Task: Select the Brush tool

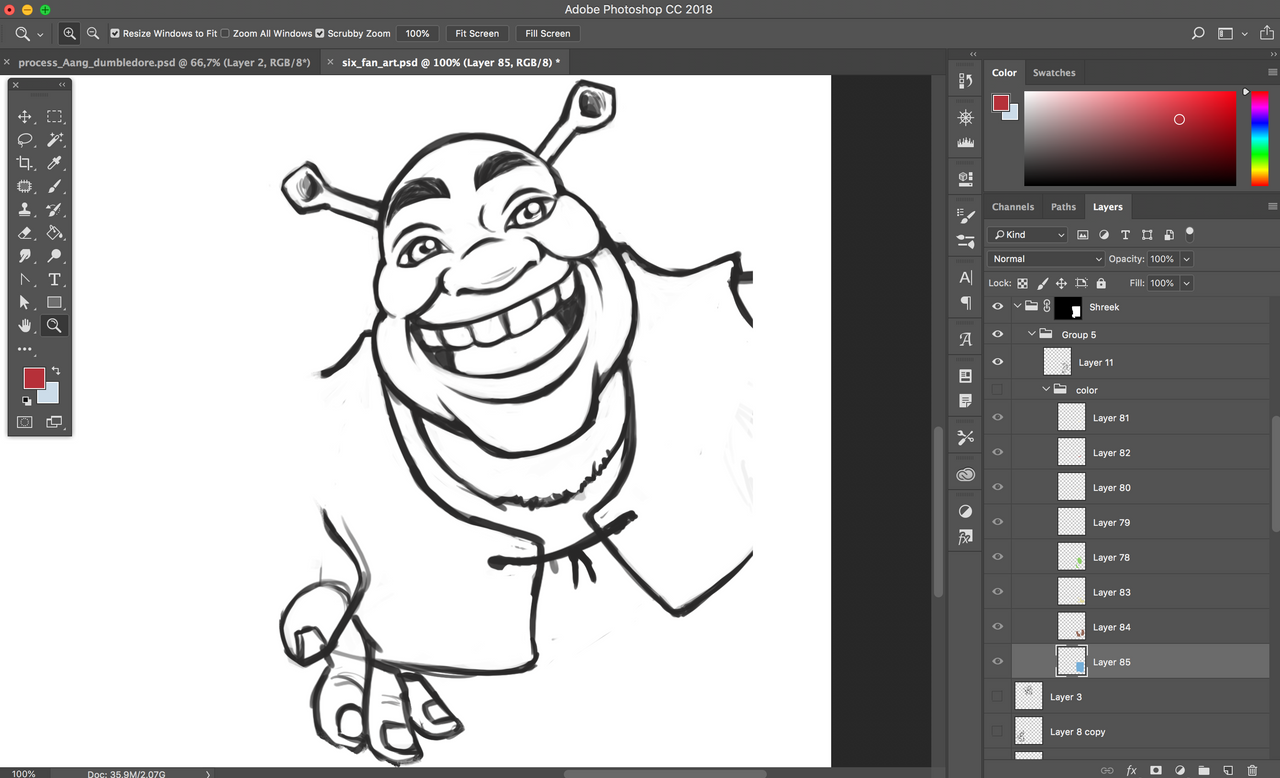Action: click(x=54, y=186)
